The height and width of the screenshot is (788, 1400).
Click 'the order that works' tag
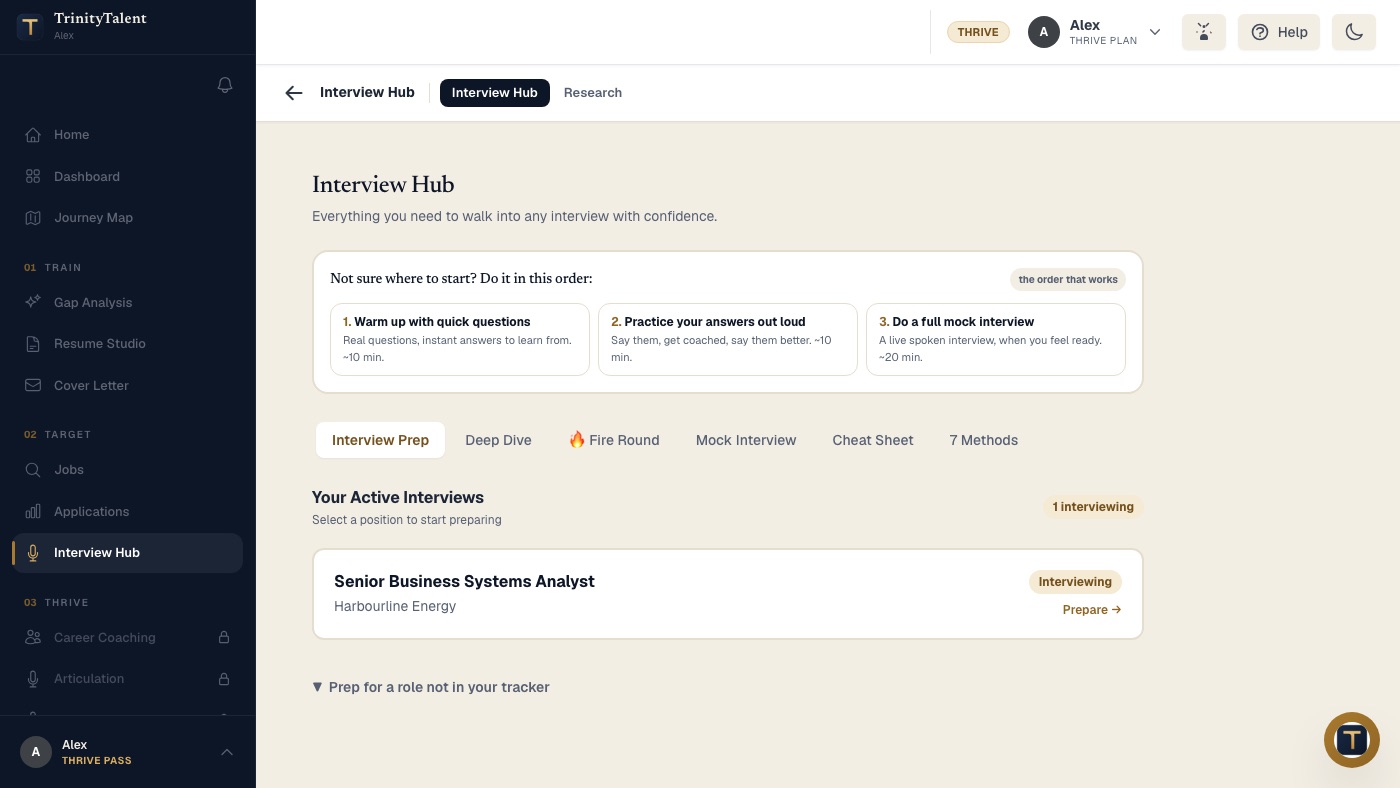click(x=1068, y=280)
